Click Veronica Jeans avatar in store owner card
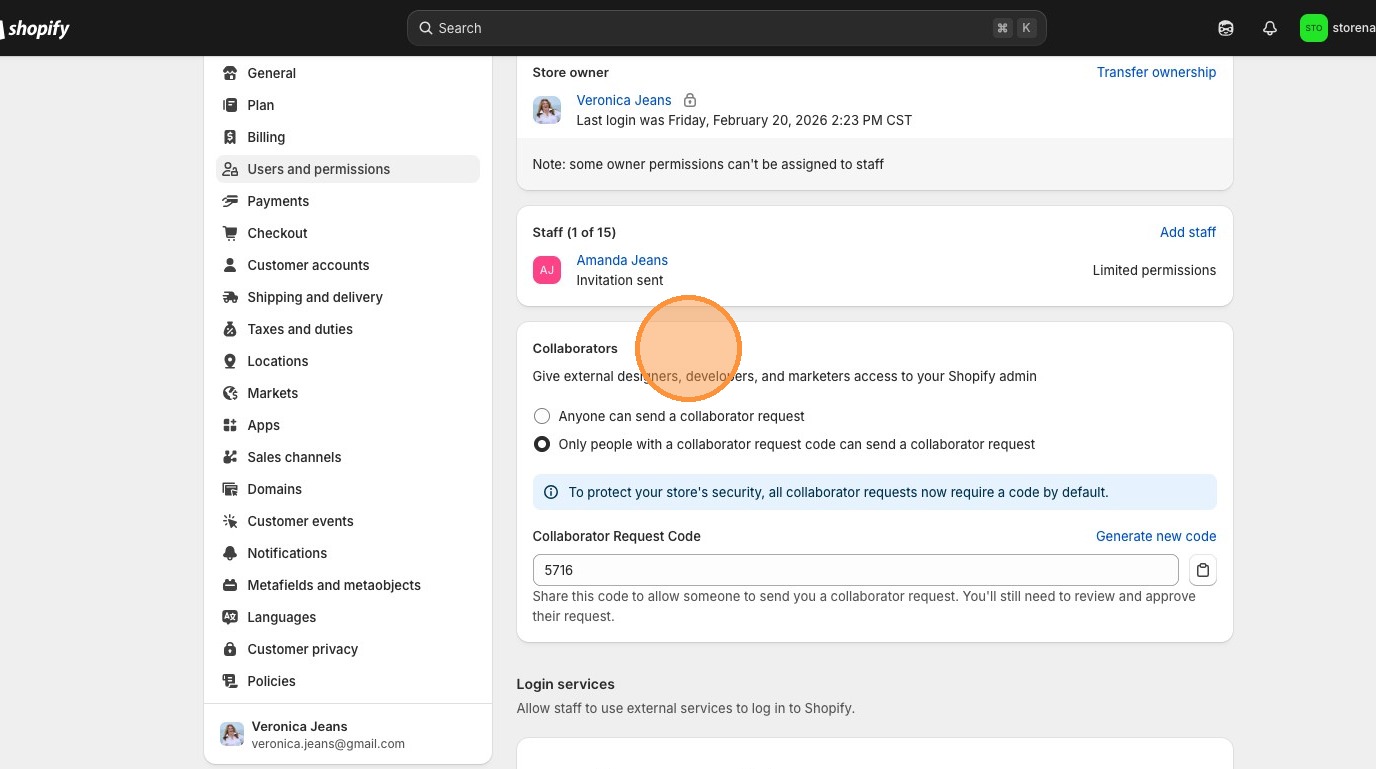Screen dimensions: 1376x769 [x=547, y=110]
